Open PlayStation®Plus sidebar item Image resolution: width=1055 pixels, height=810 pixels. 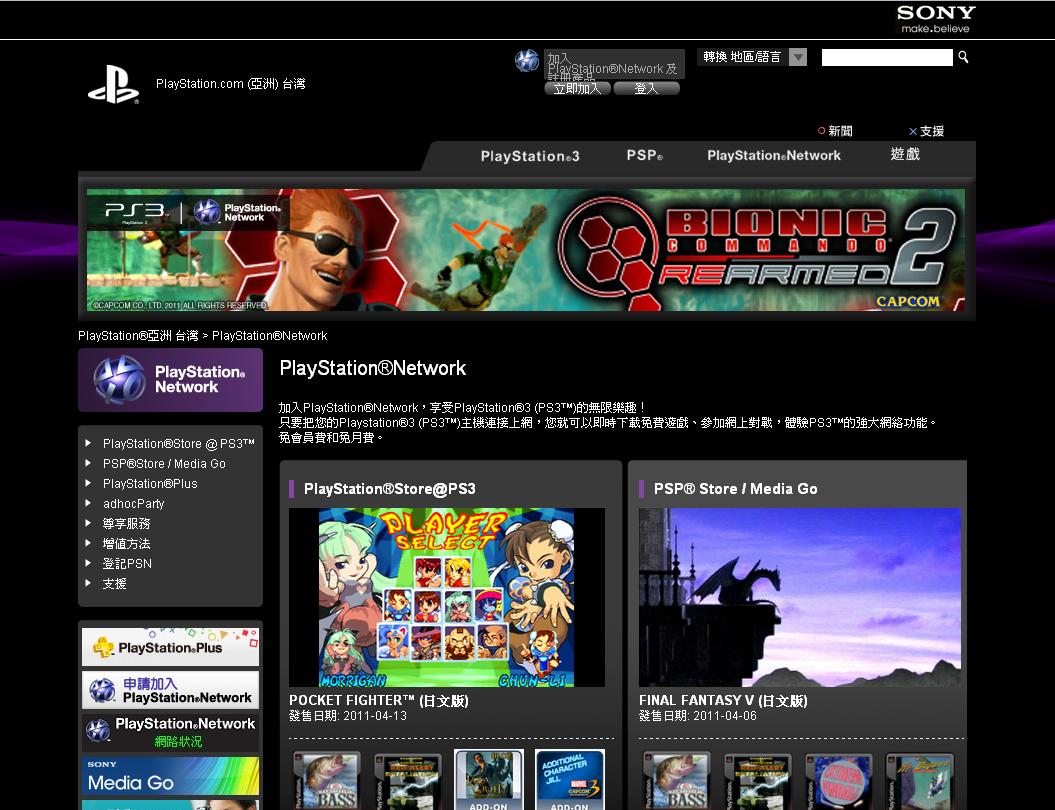point(150,484)
